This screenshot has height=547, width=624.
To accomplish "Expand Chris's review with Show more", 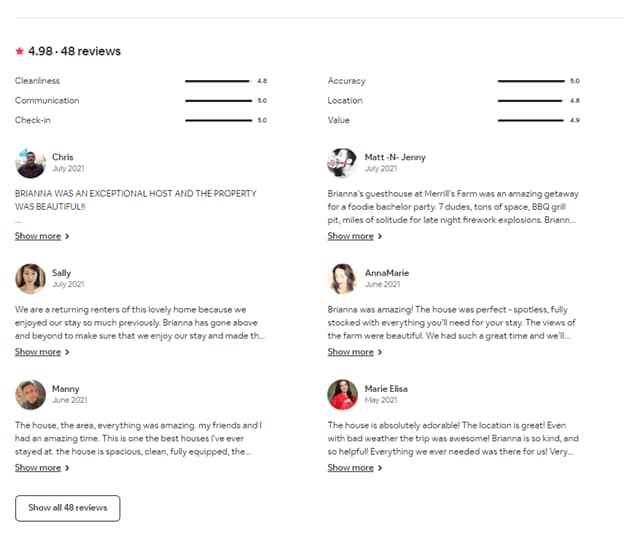I will click(42, 236).
